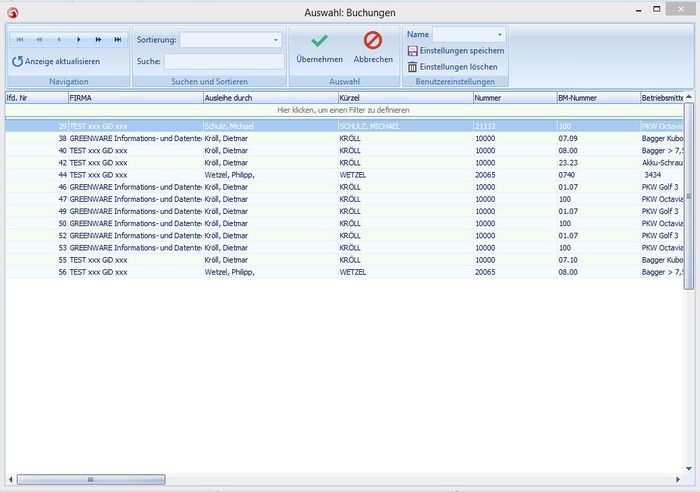Sort by Ausleihe durch column header
Image resolution: width=700 pixels, height=492 pixels.
(271, 98)
